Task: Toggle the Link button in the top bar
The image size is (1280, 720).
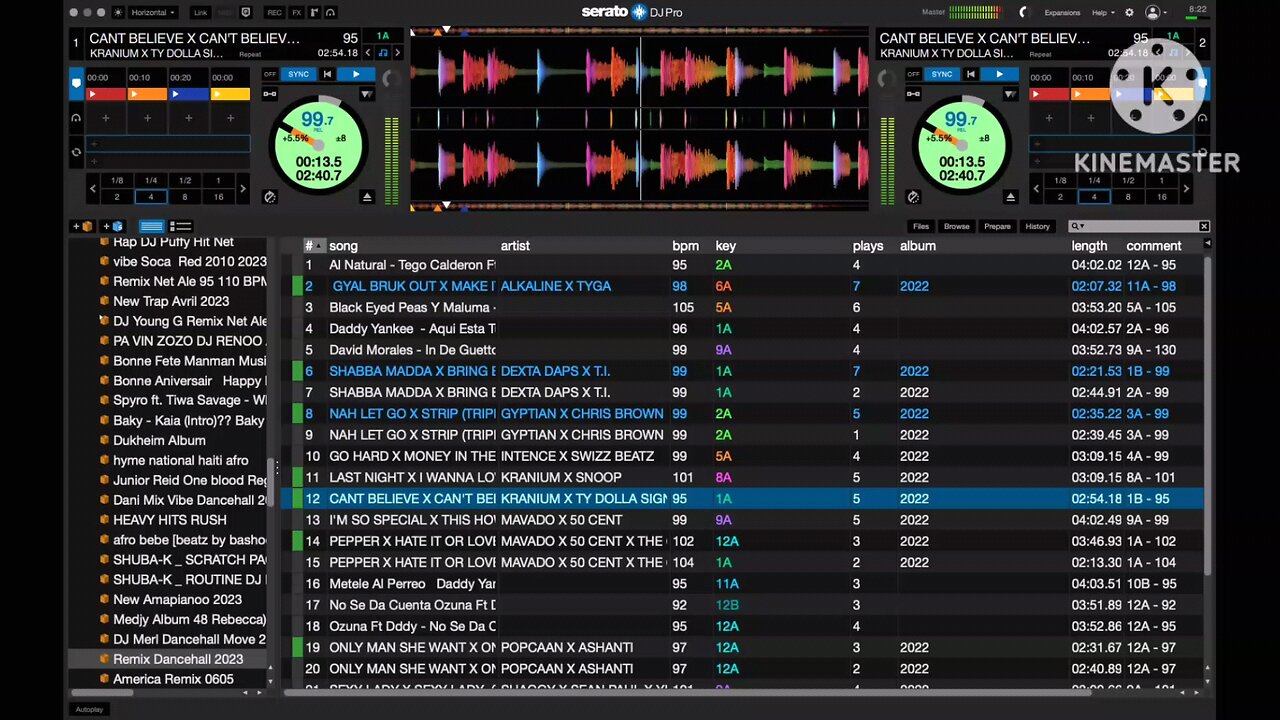Action: click(x=200, y=13)
